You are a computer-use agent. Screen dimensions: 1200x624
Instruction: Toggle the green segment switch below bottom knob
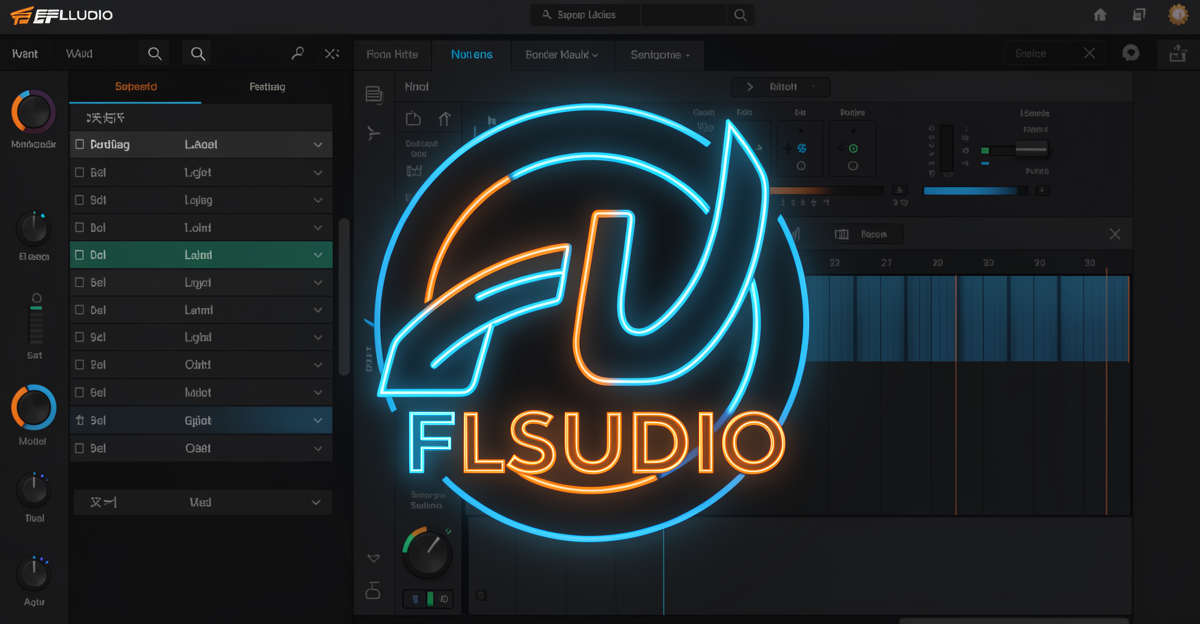[428, 600]
